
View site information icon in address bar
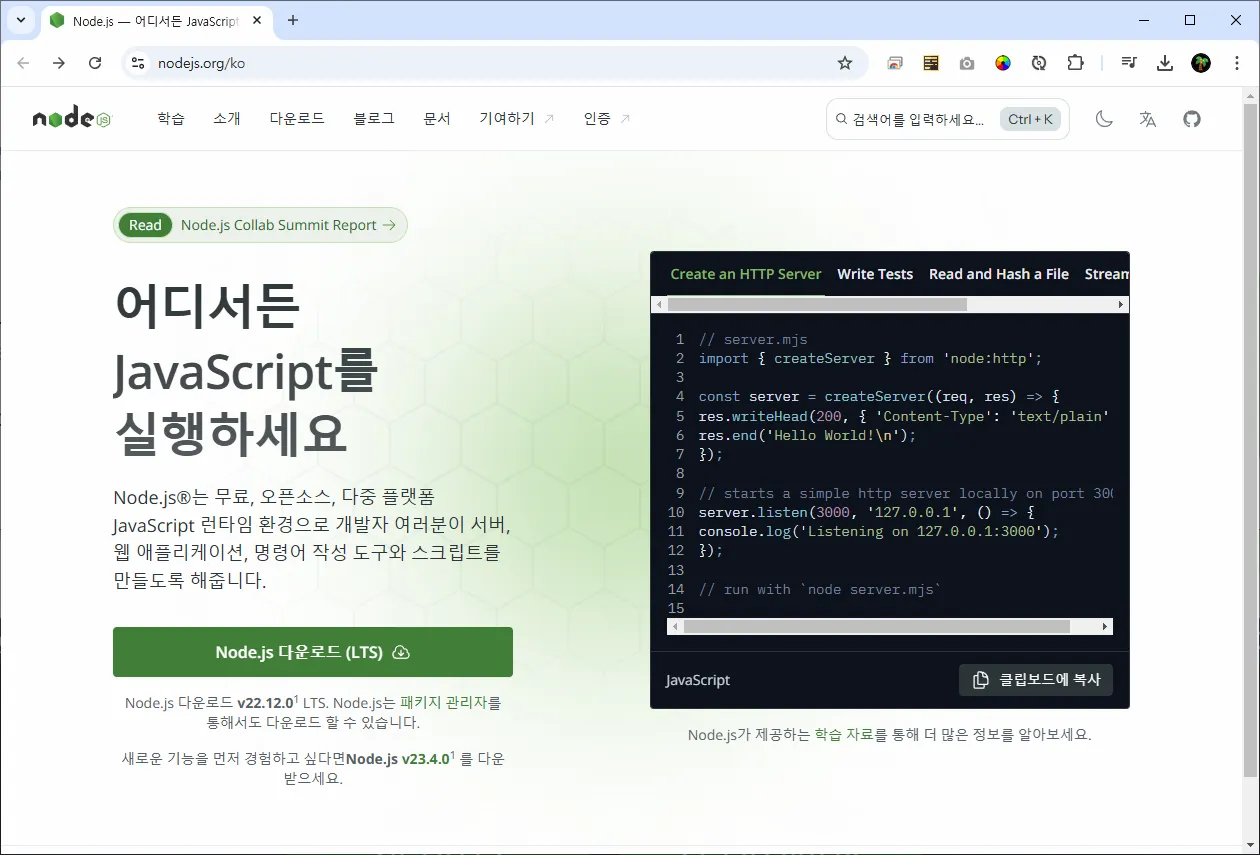tap(138, 63)
